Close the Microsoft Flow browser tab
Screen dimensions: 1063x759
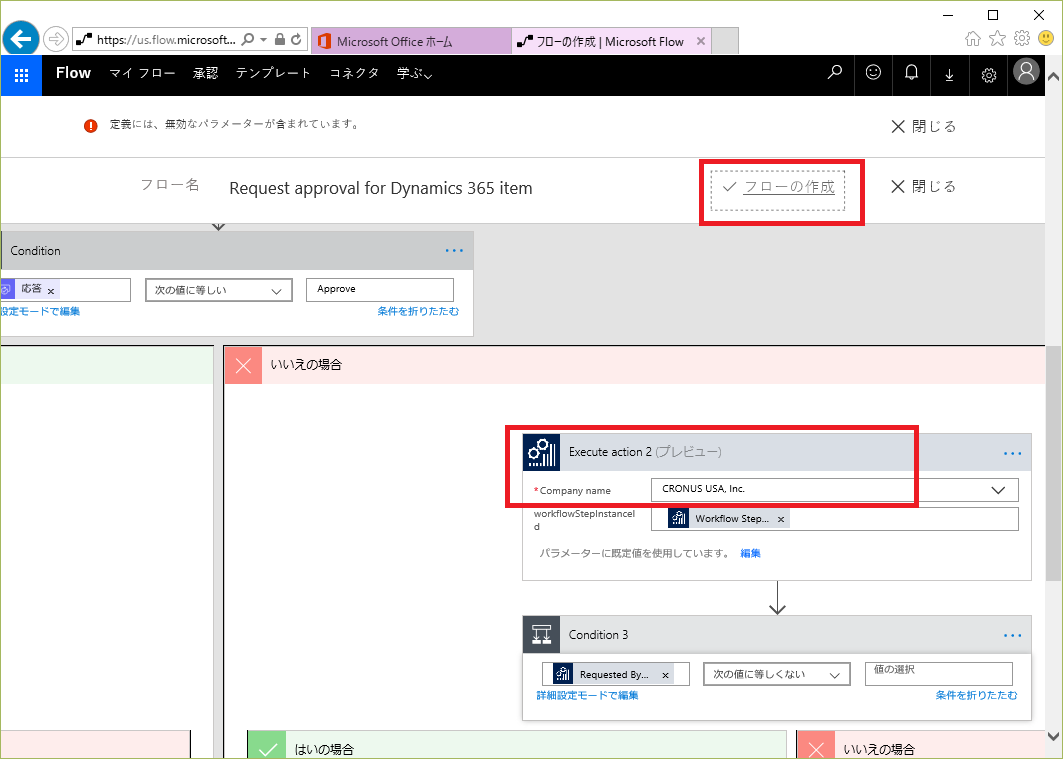coord(701,41)
